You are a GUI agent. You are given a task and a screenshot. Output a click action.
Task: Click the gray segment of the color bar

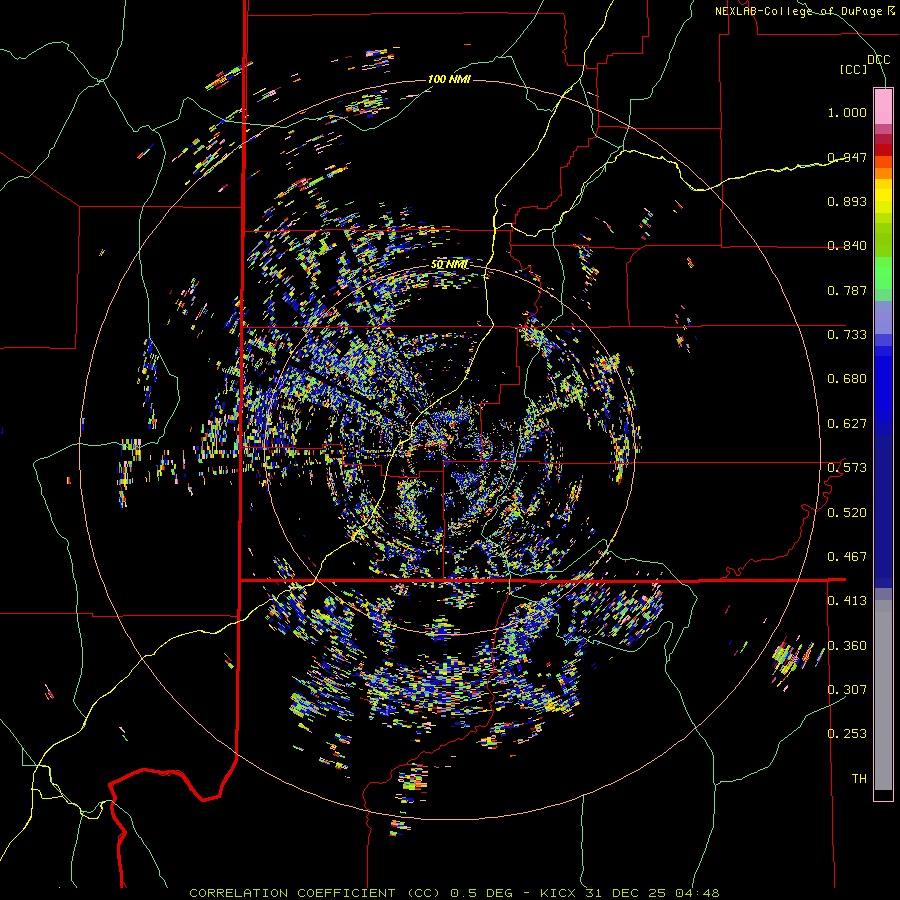click(x=883, y=695)
